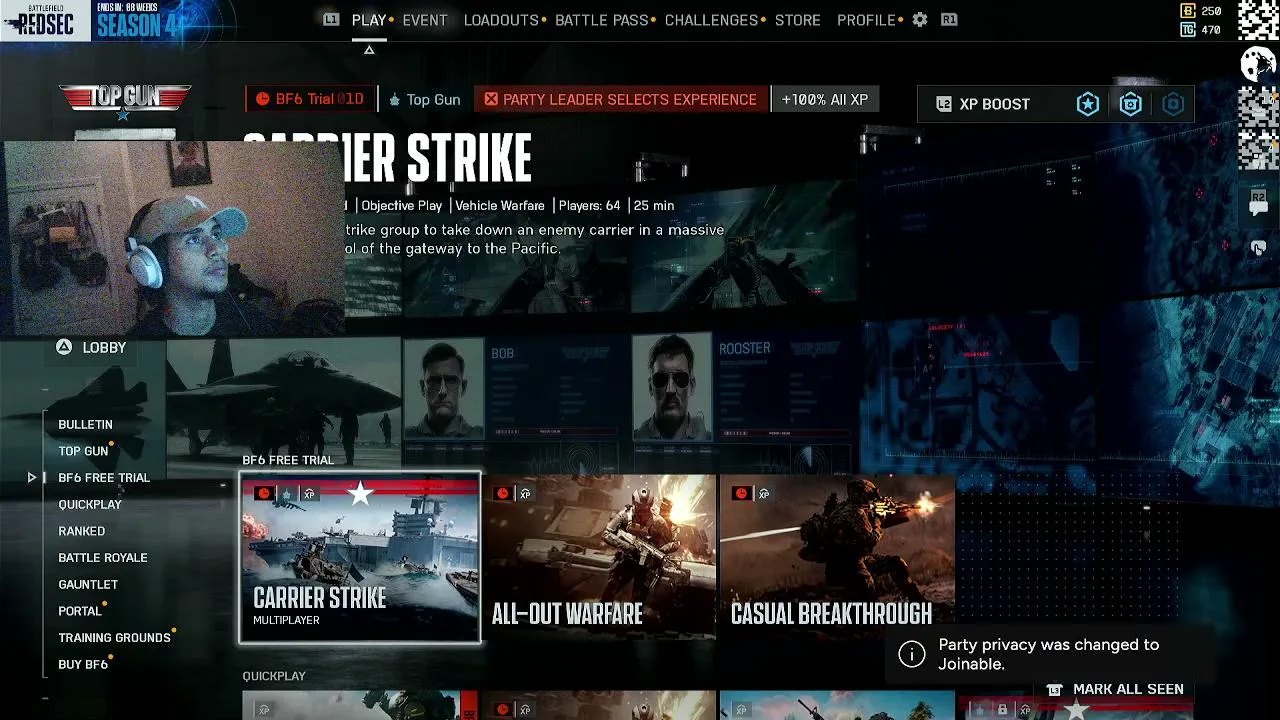Select Ranked in the sidebar
1280x720 pixels.
pyautogui.click(x=82, y=531)
